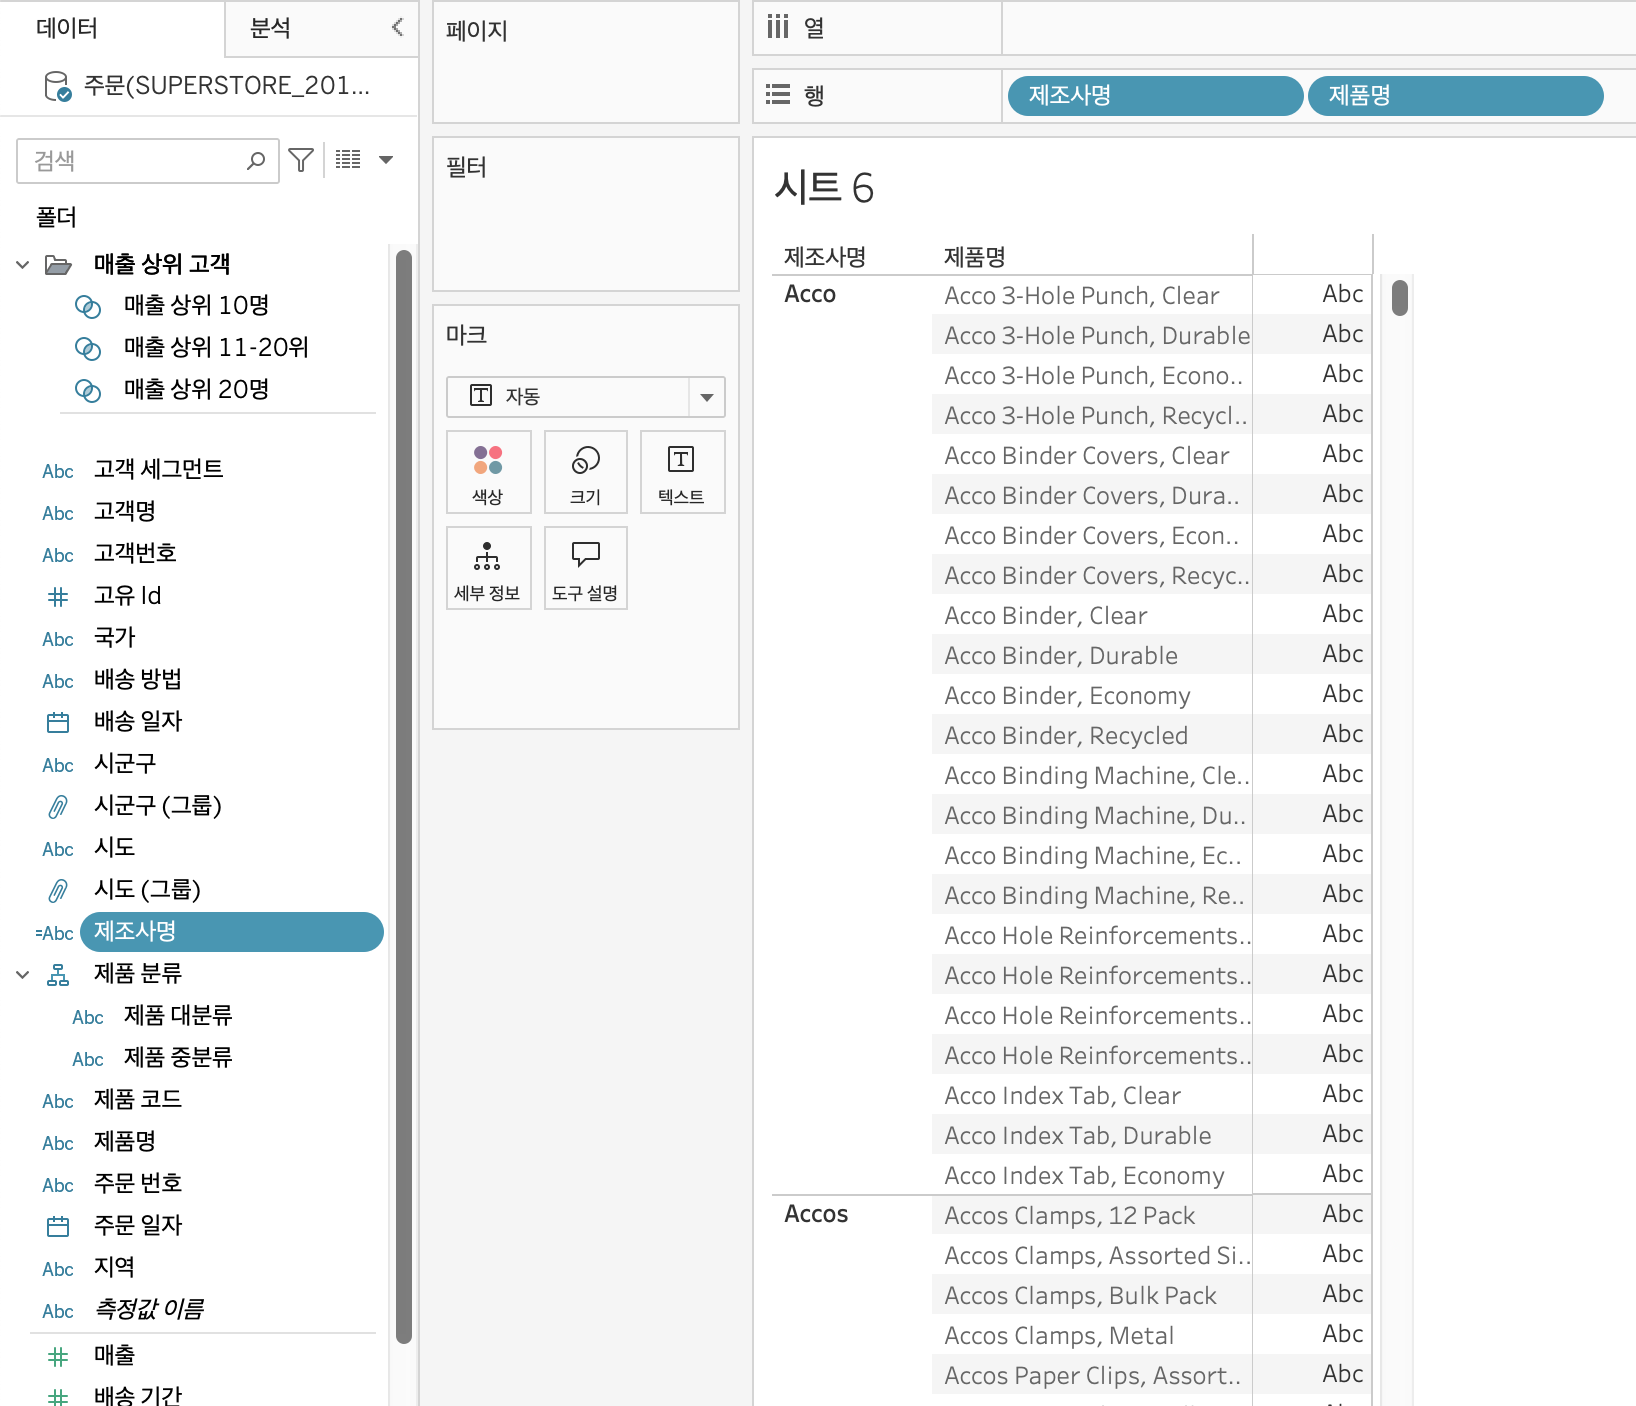Click the 검색 search field
Viewport: 1636px width, 1406px height.
[x=130, y=161]
